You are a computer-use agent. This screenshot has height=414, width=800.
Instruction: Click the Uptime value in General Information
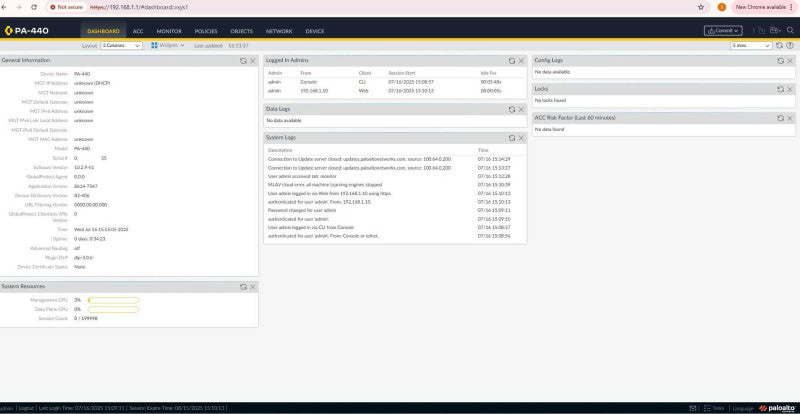[x=90, y=239]
